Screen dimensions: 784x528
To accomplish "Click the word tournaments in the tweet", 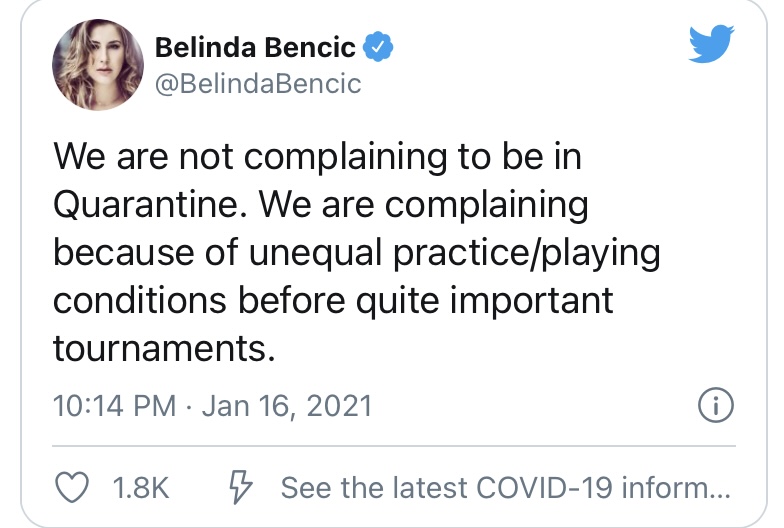I will pyautogui.click(x=160, y=349).
